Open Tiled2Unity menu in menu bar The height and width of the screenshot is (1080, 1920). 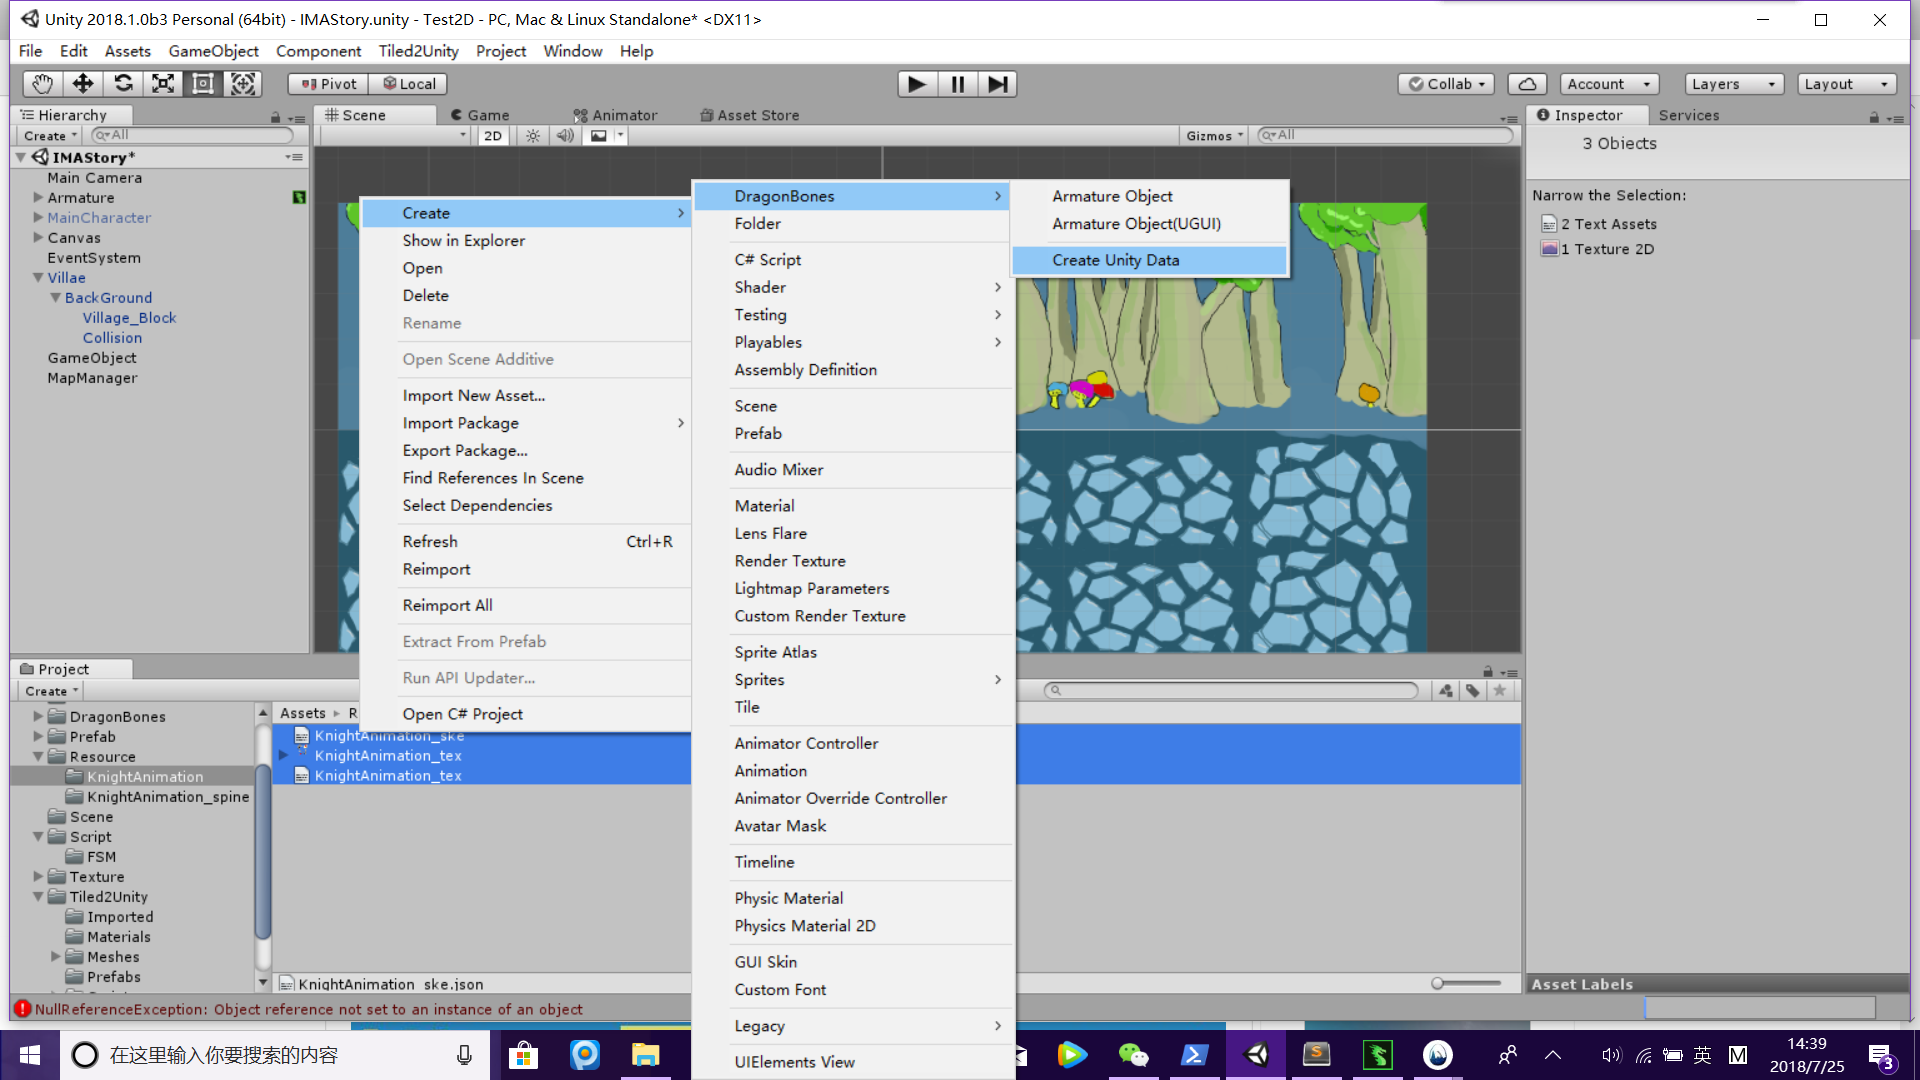pos(418,51)
